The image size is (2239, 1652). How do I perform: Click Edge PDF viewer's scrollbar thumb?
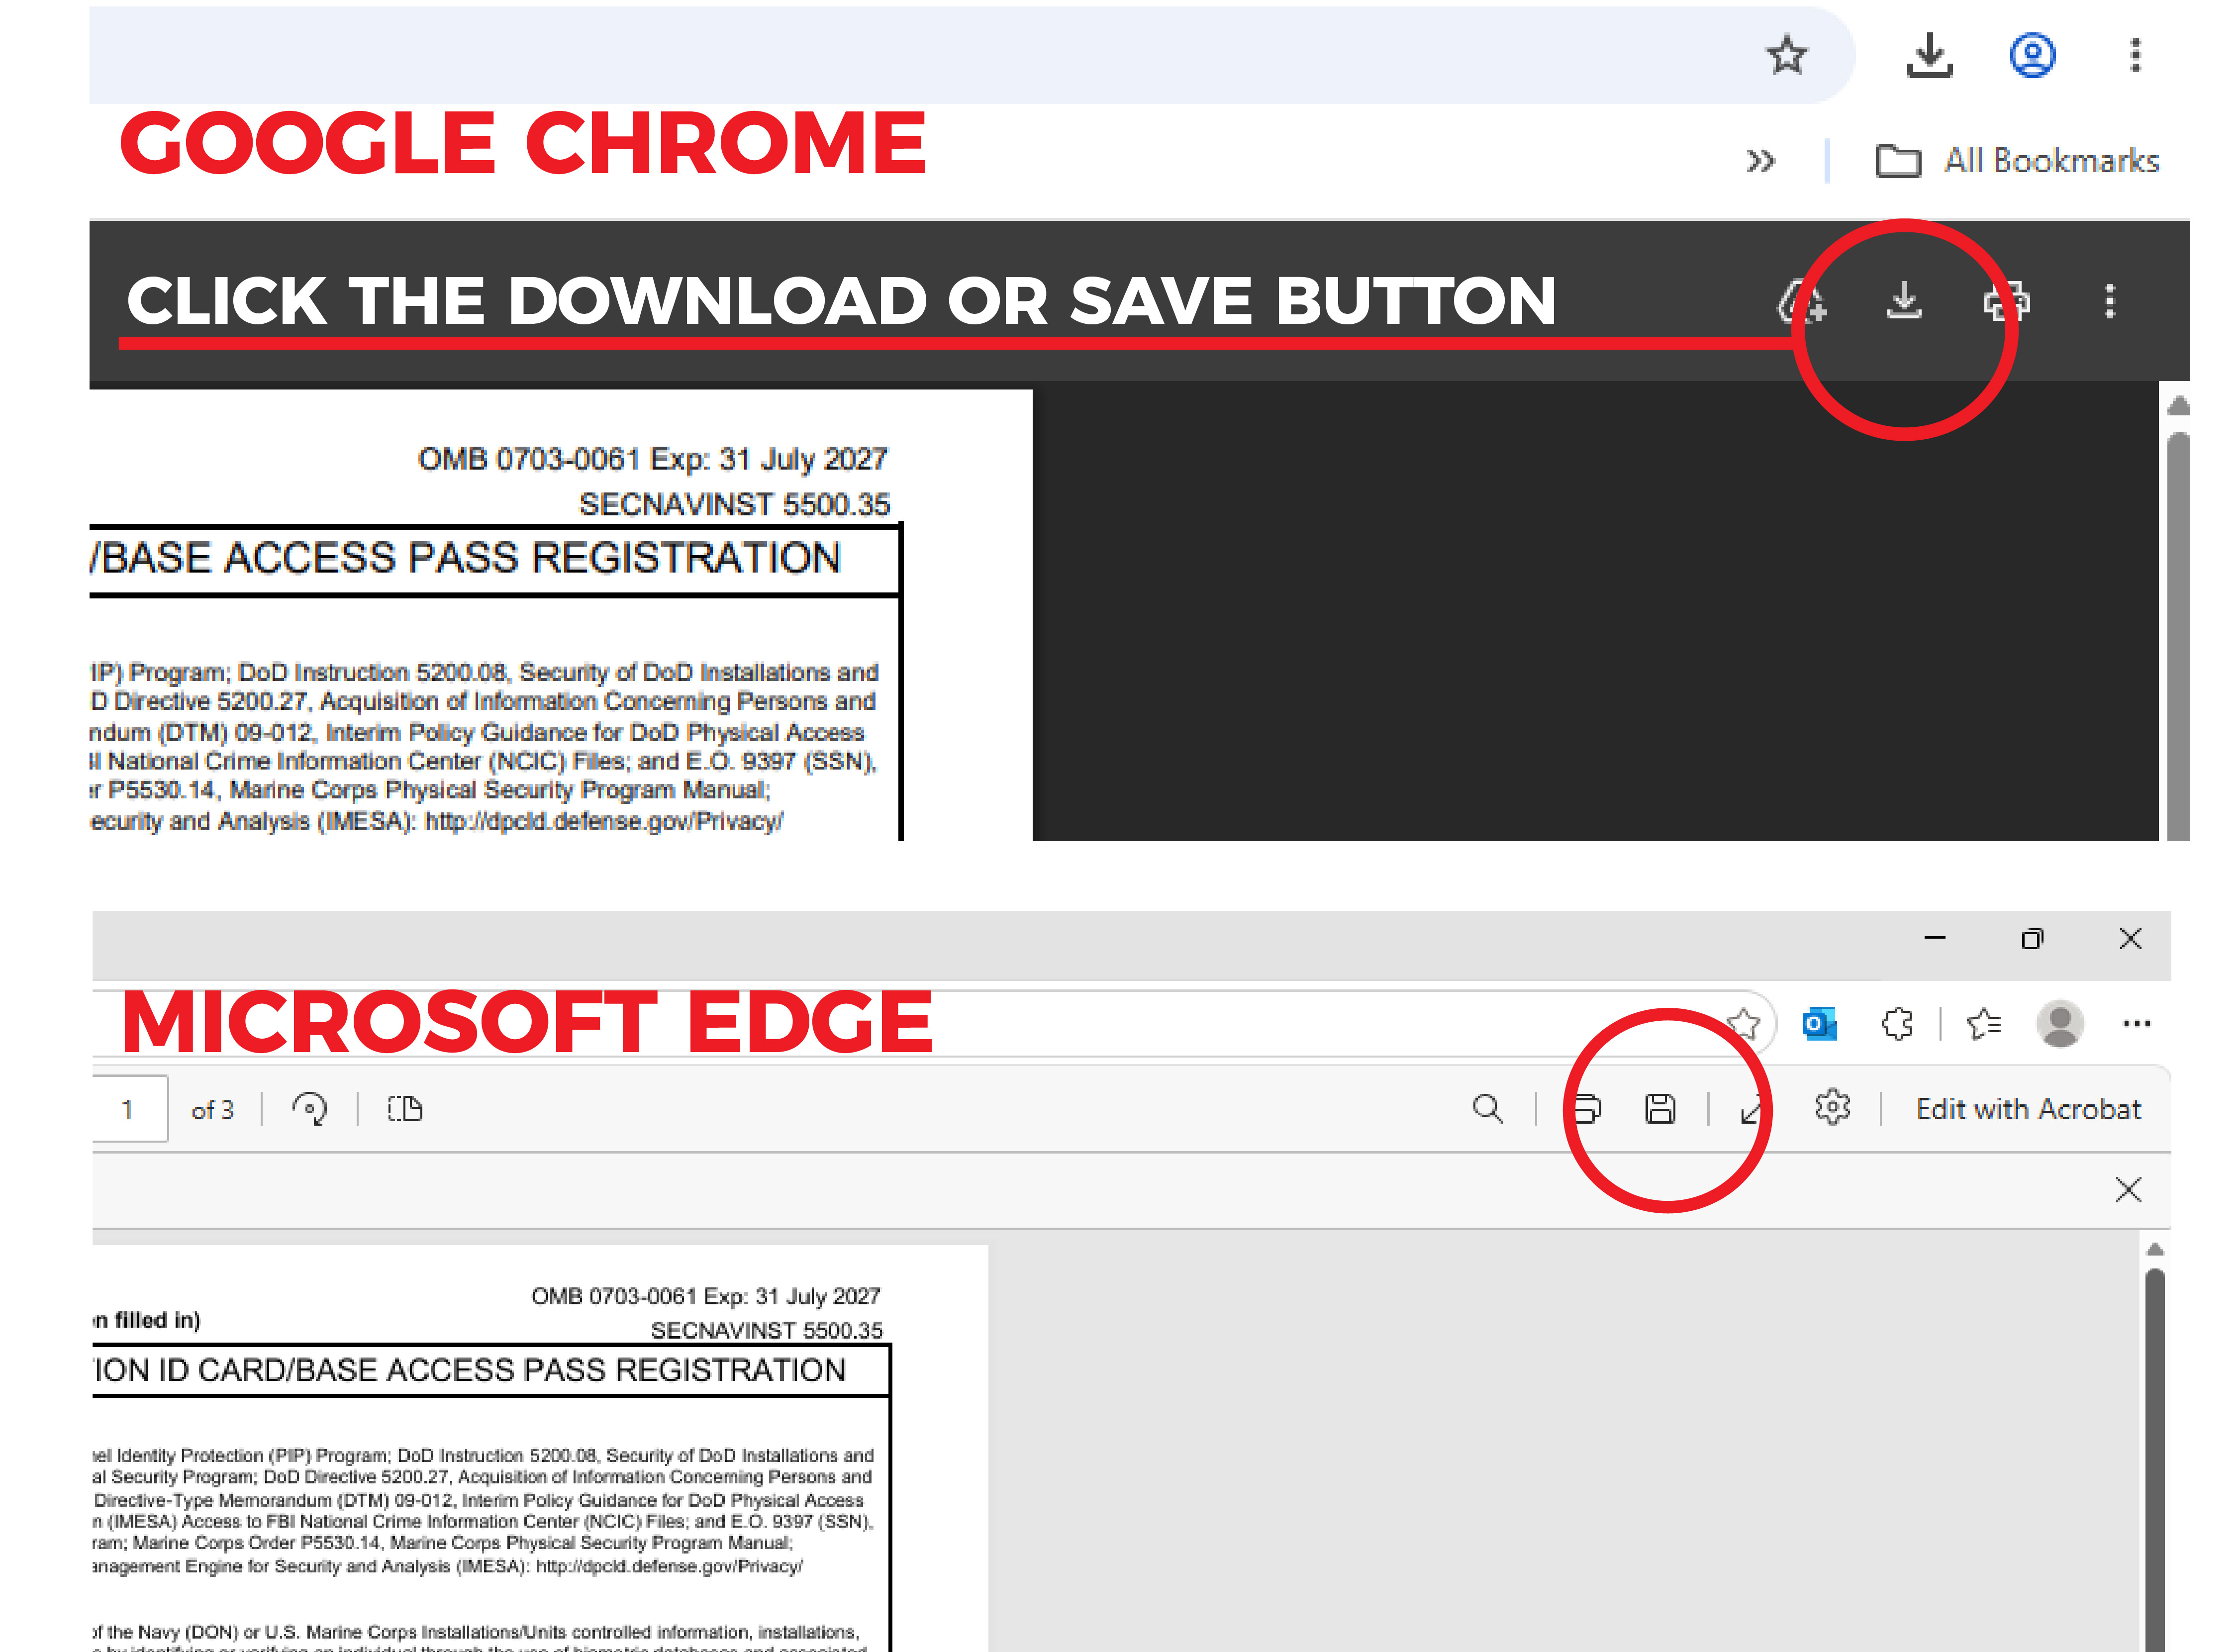tap(2155, 1460)
